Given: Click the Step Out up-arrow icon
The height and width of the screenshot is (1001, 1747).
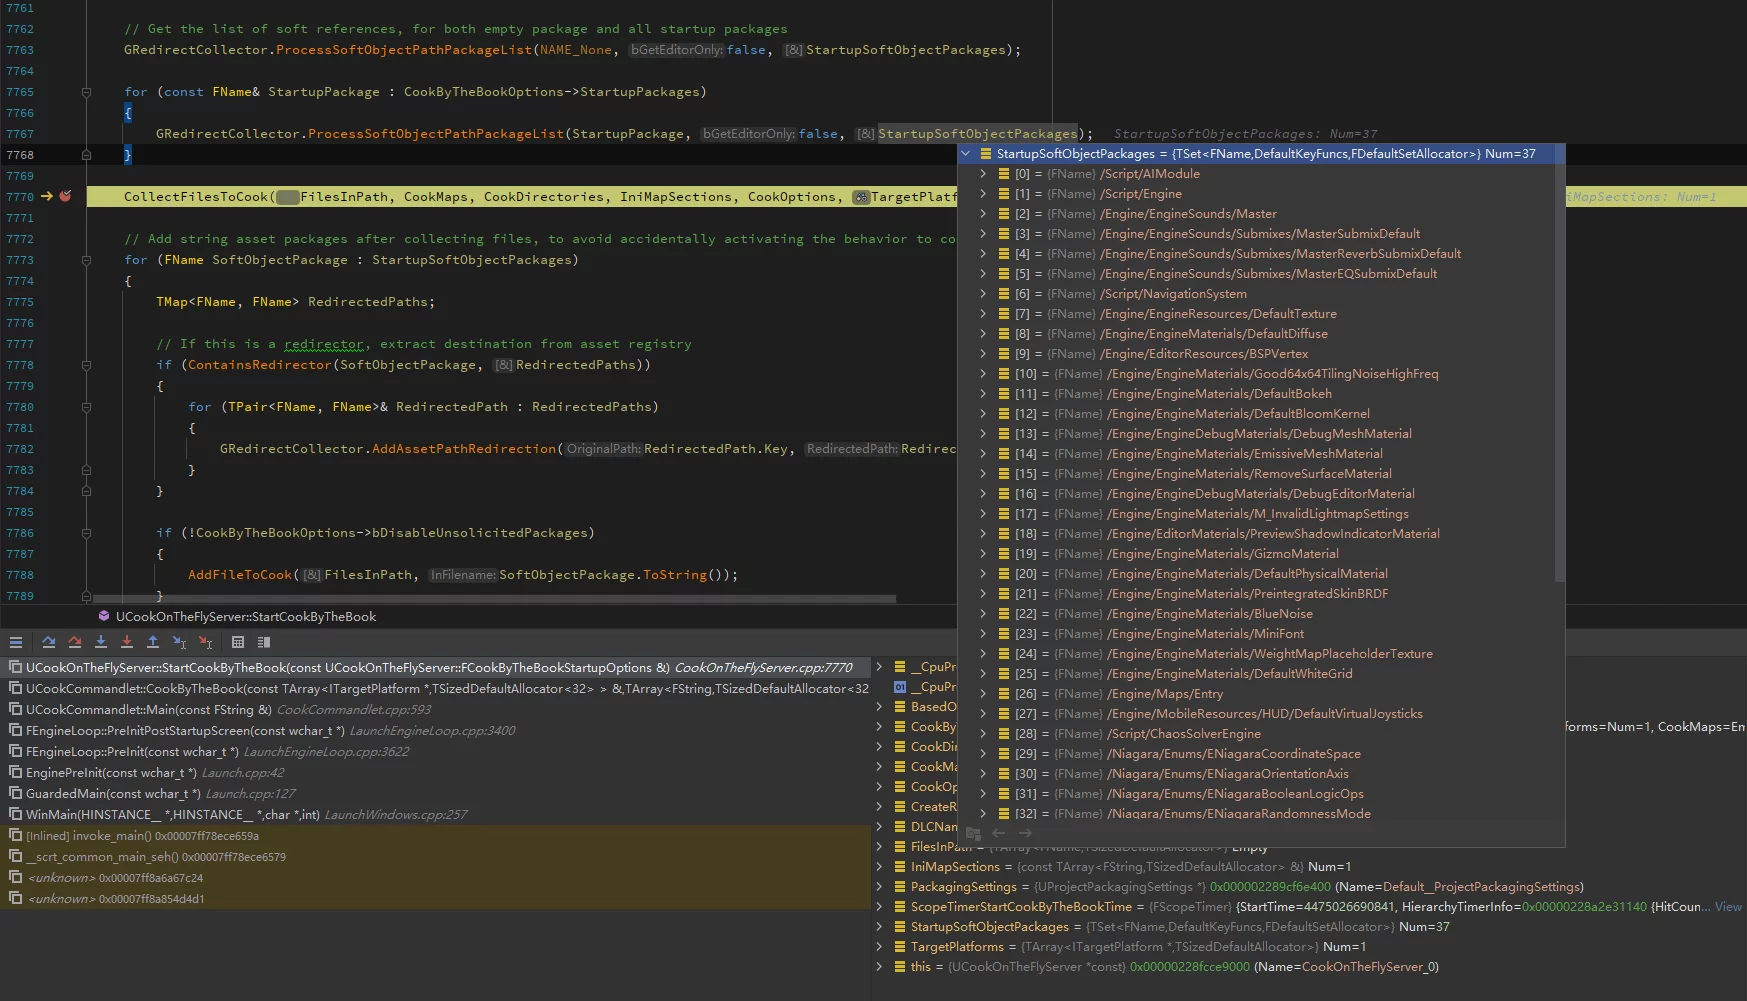Looking at the screenshot, I should coord(153,642).
